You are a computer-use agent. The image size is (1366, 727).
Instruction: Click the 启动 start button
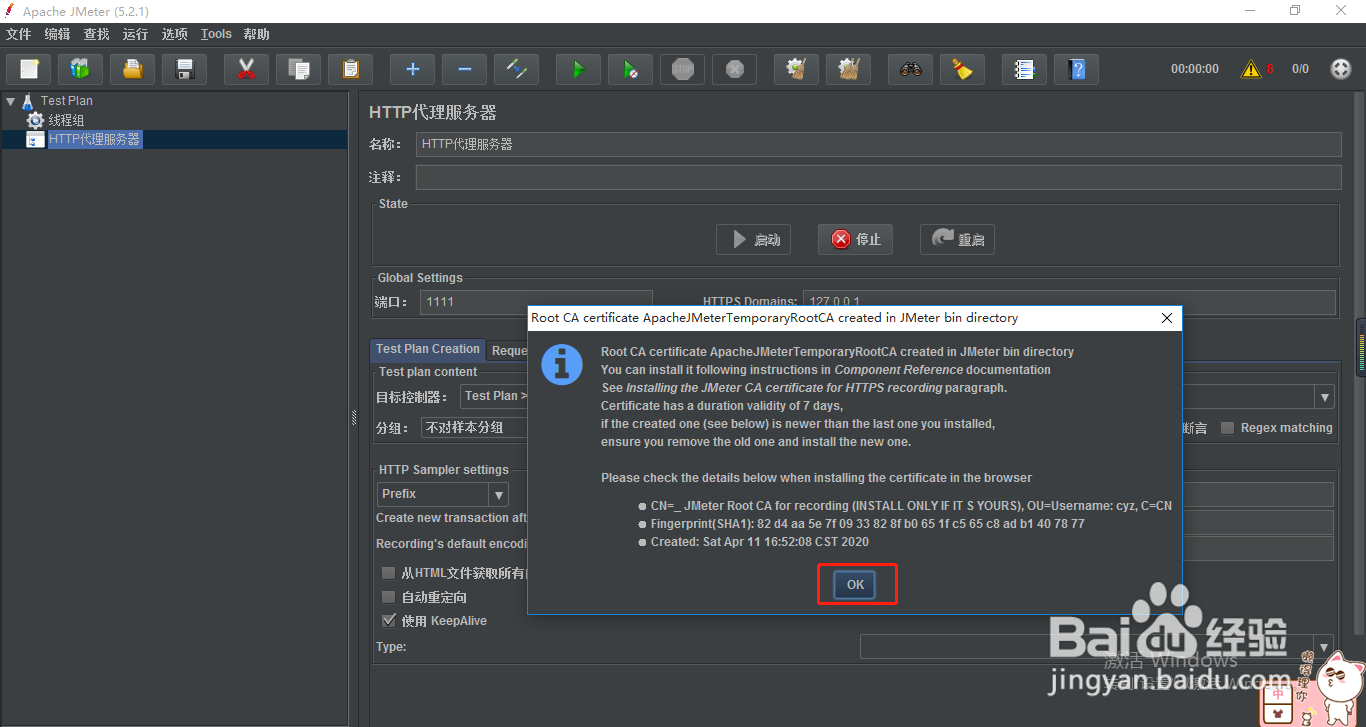click(754, 240)
